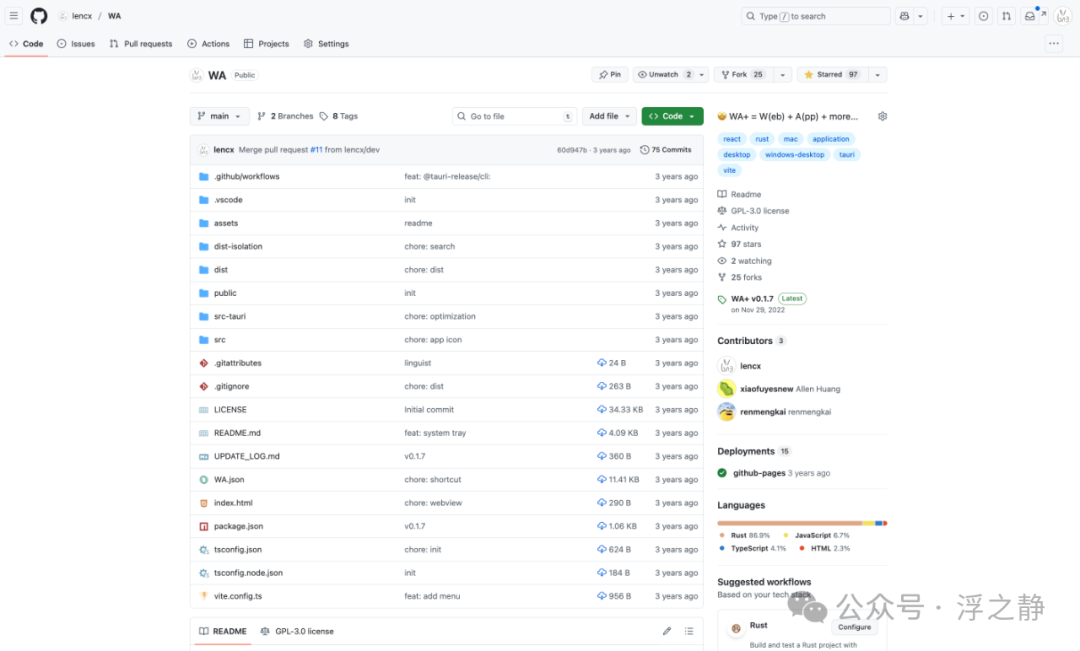Click the tauri topic tag

[847, 155]
